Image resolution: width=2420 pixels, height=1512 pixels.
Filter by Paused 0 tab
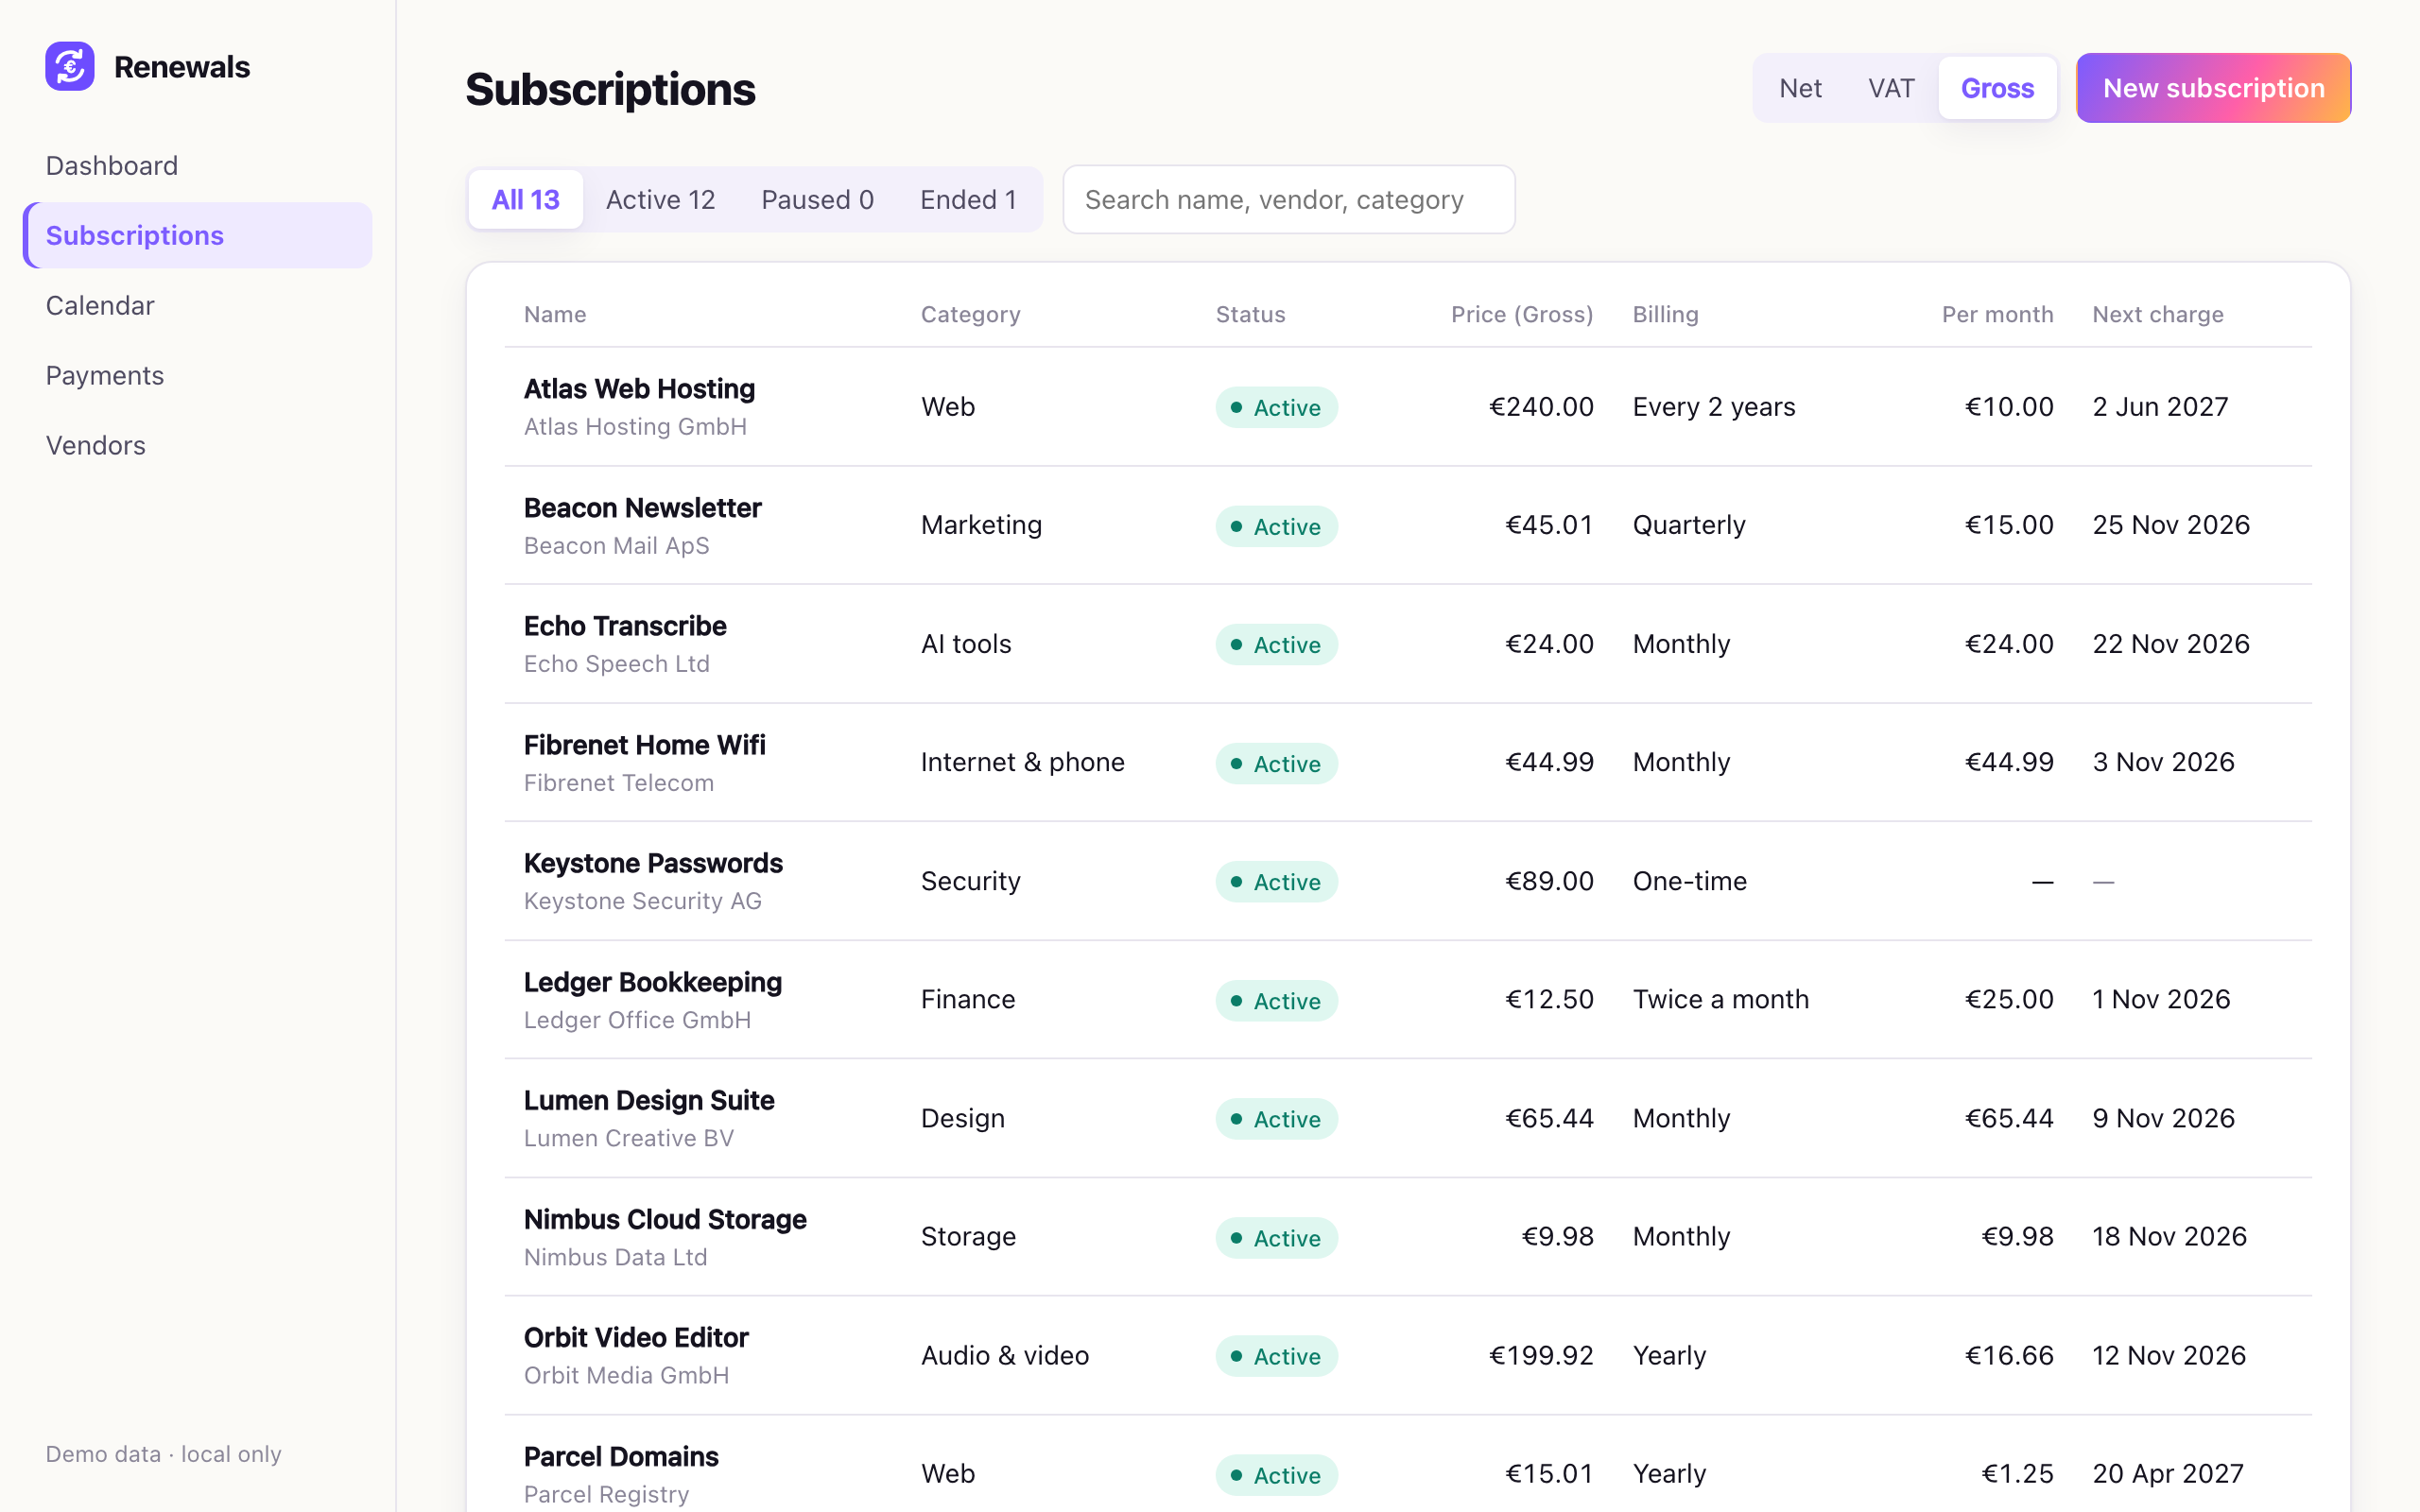(x=817, y=199)
